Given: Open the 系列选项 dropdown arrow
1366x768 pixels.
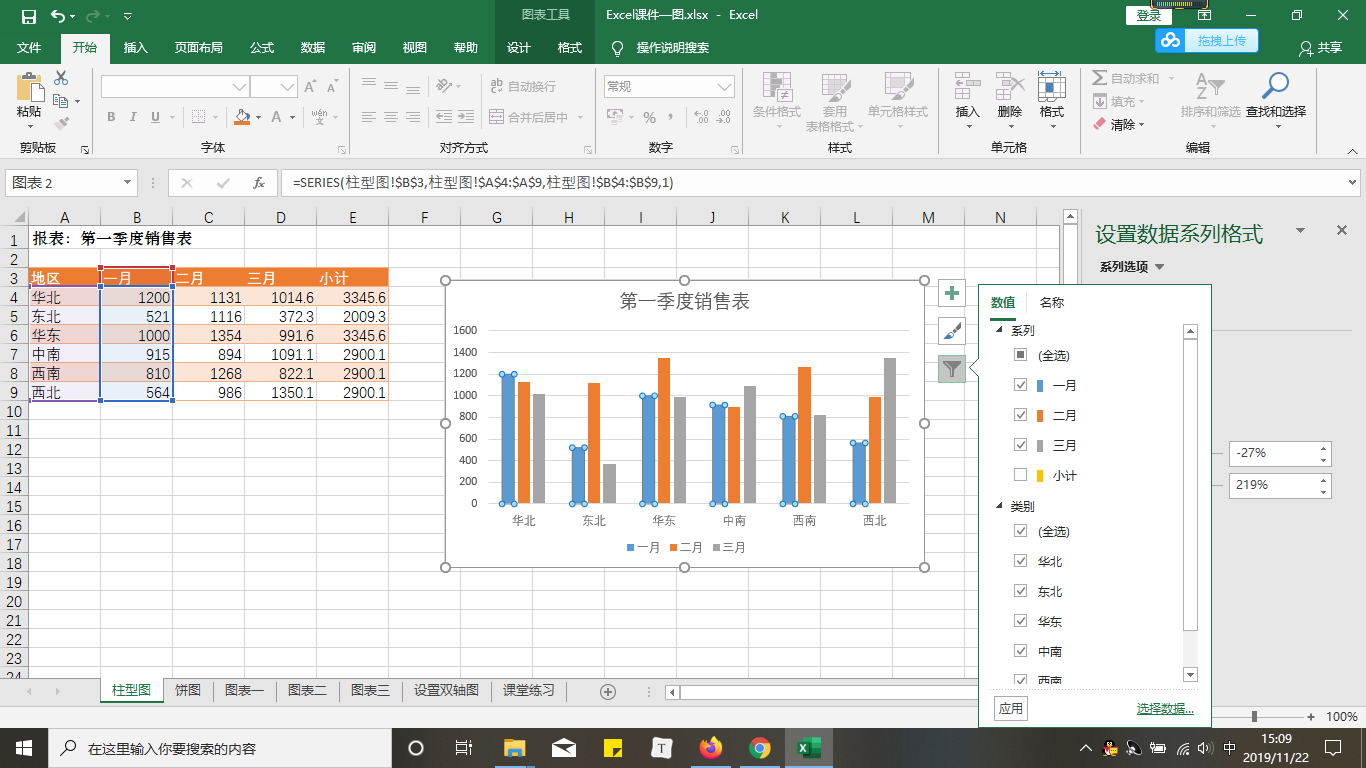Looking at the screenshot, I should point(1160,267).
